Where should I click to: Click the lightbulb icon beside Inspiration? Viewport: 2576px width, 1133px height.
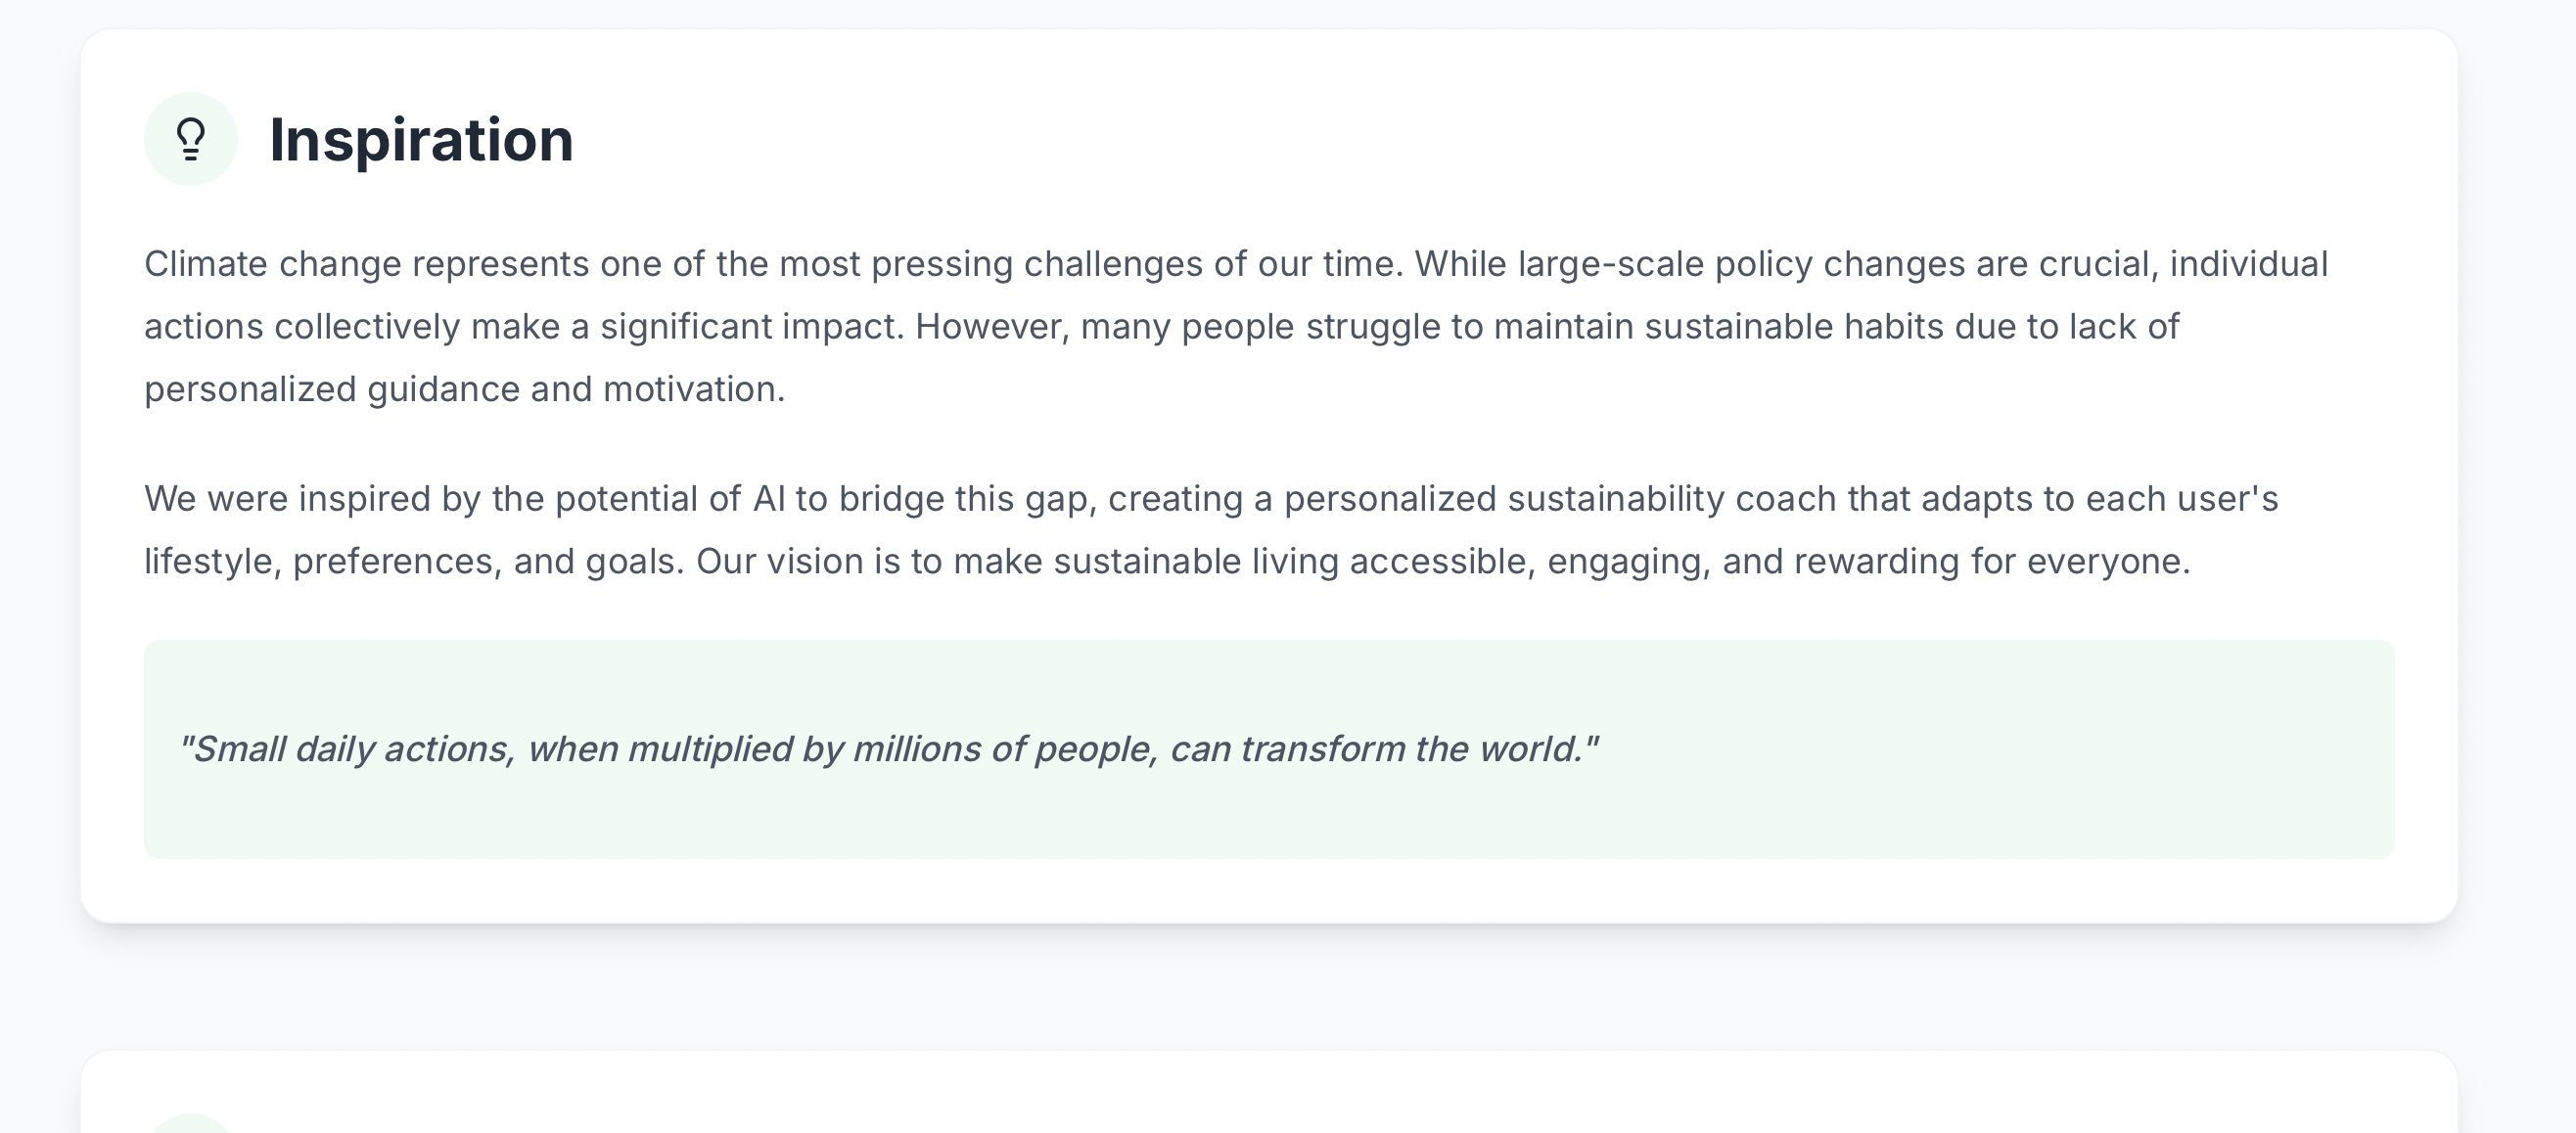[190, 139]
